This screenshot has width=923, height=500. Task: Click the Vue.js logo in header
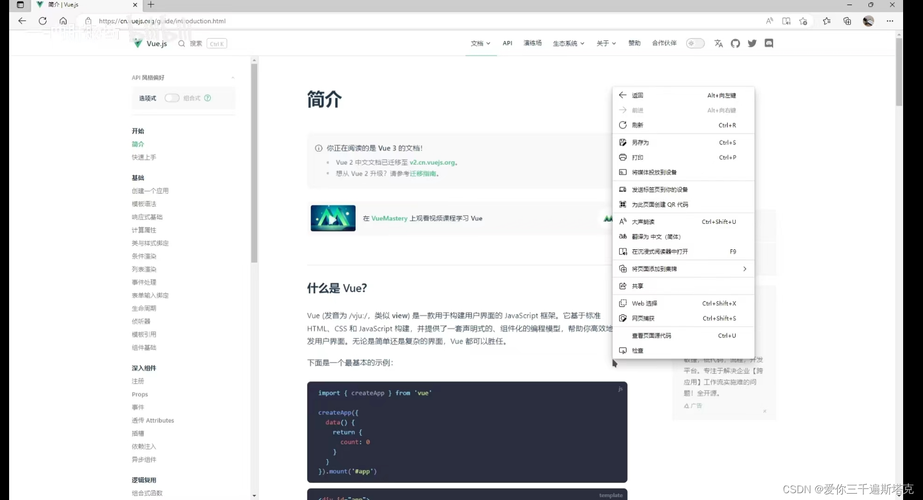(x=150, y=44)
